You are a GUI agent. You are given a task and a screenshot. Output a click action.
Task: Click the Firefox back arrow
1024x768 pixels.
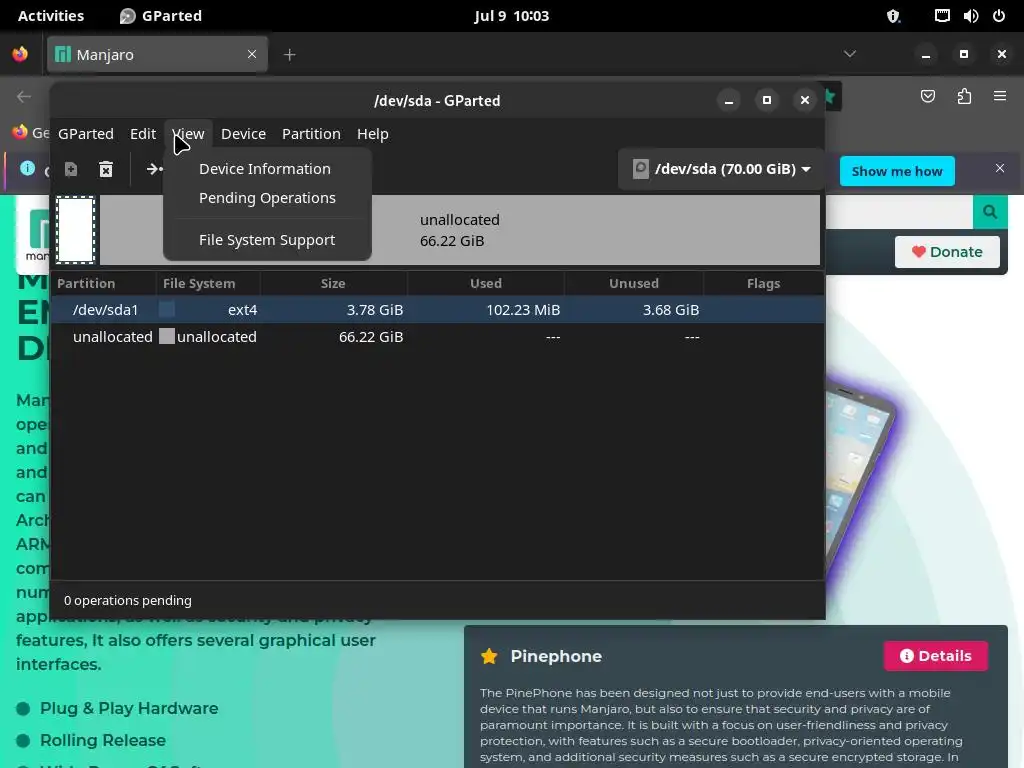pyautogui.click(x=24, y=97)
